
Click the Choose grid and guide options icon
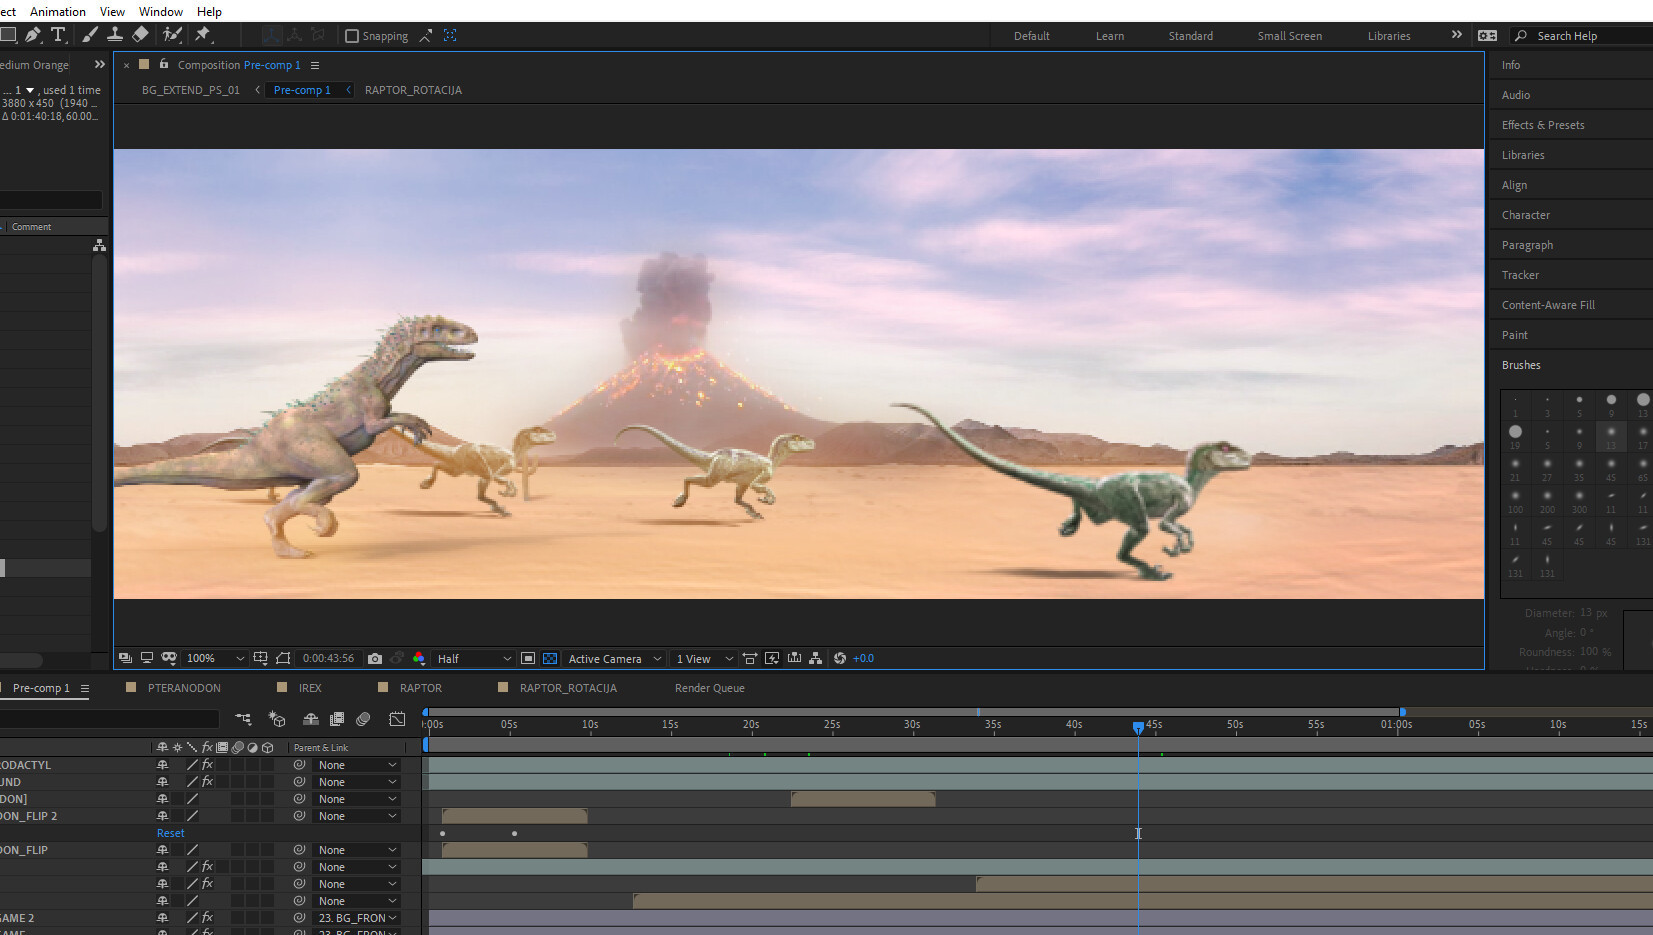coord(261,658)
